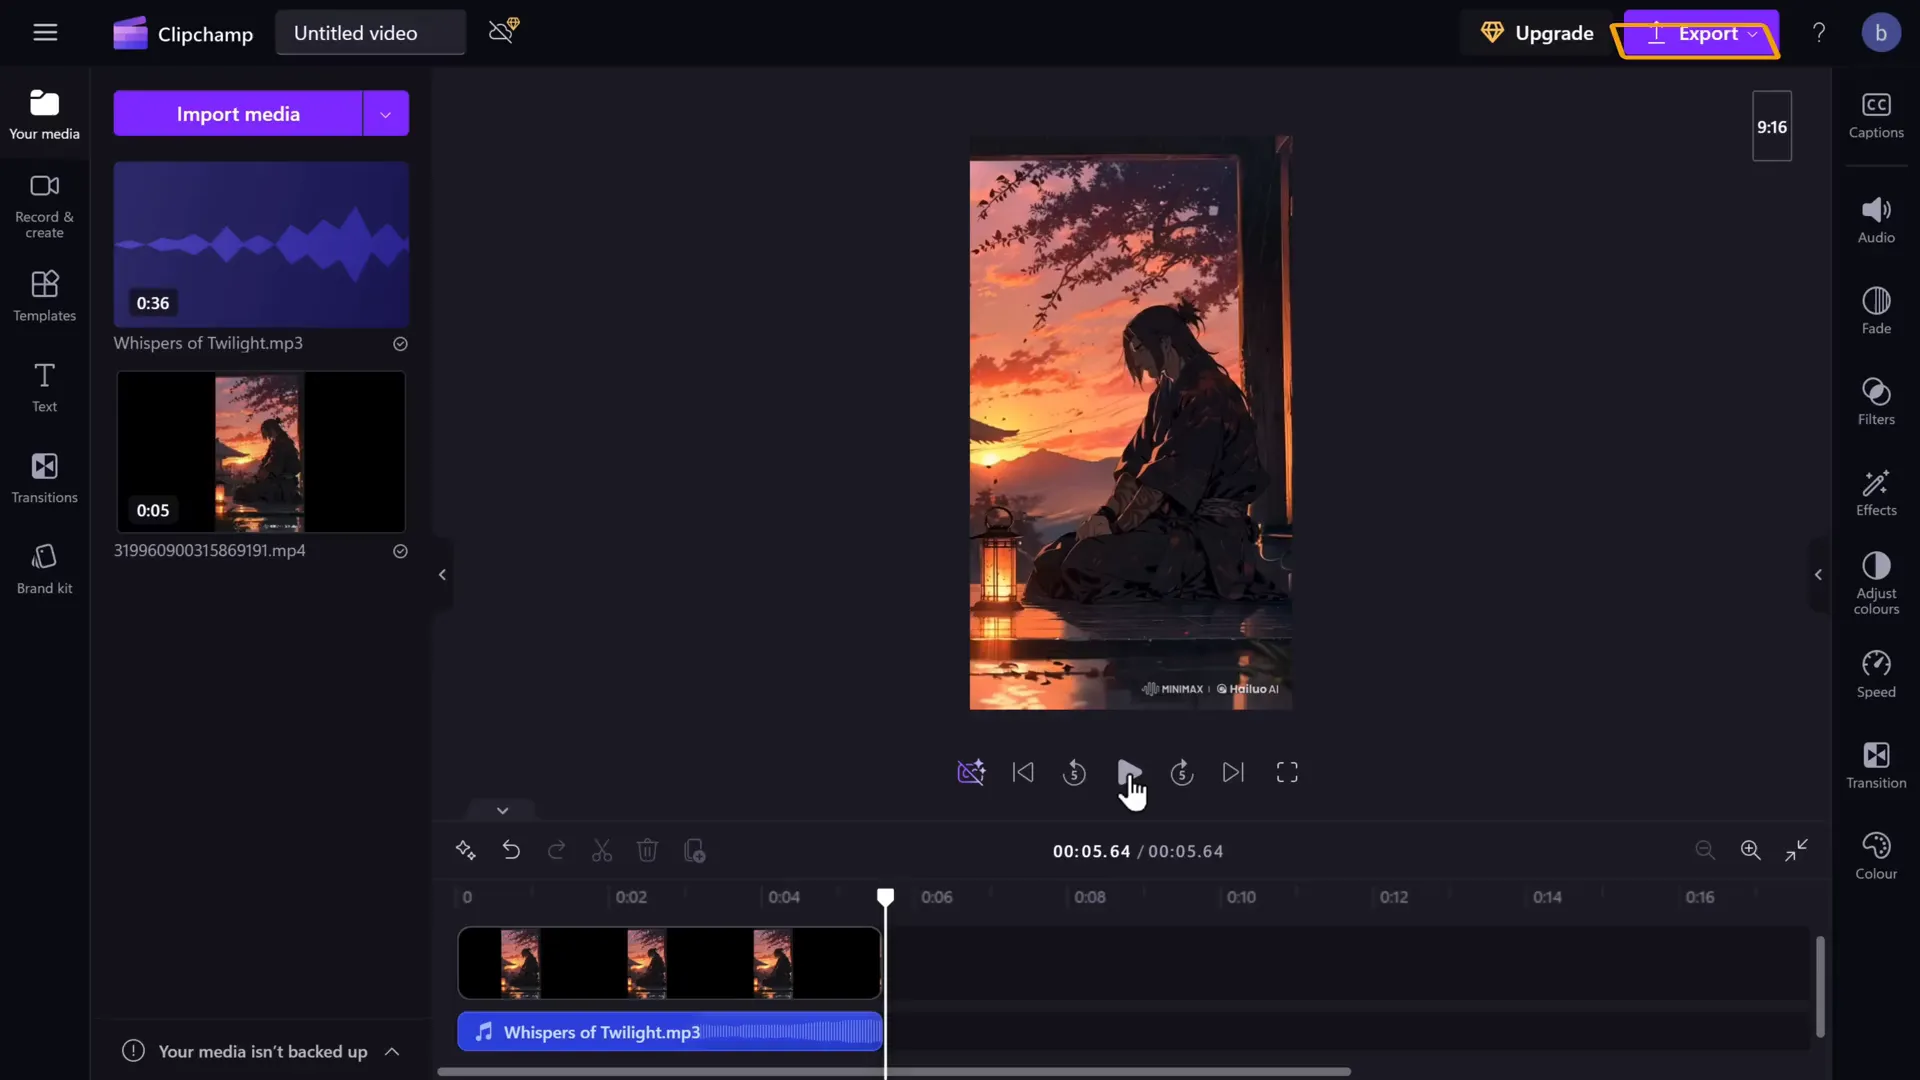Open the Fade panel
The height and width of the screenshot is (1080, 1920).
pos(1876,311)
